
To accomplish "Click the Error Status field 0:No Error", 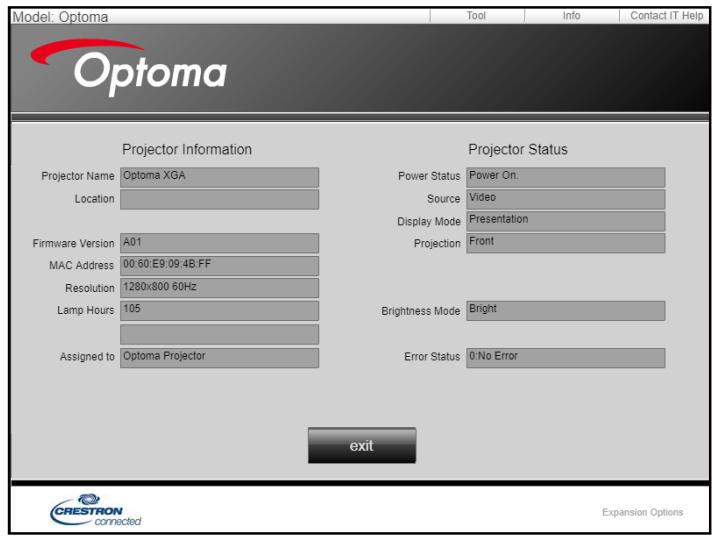I will (x=566, y=358).
